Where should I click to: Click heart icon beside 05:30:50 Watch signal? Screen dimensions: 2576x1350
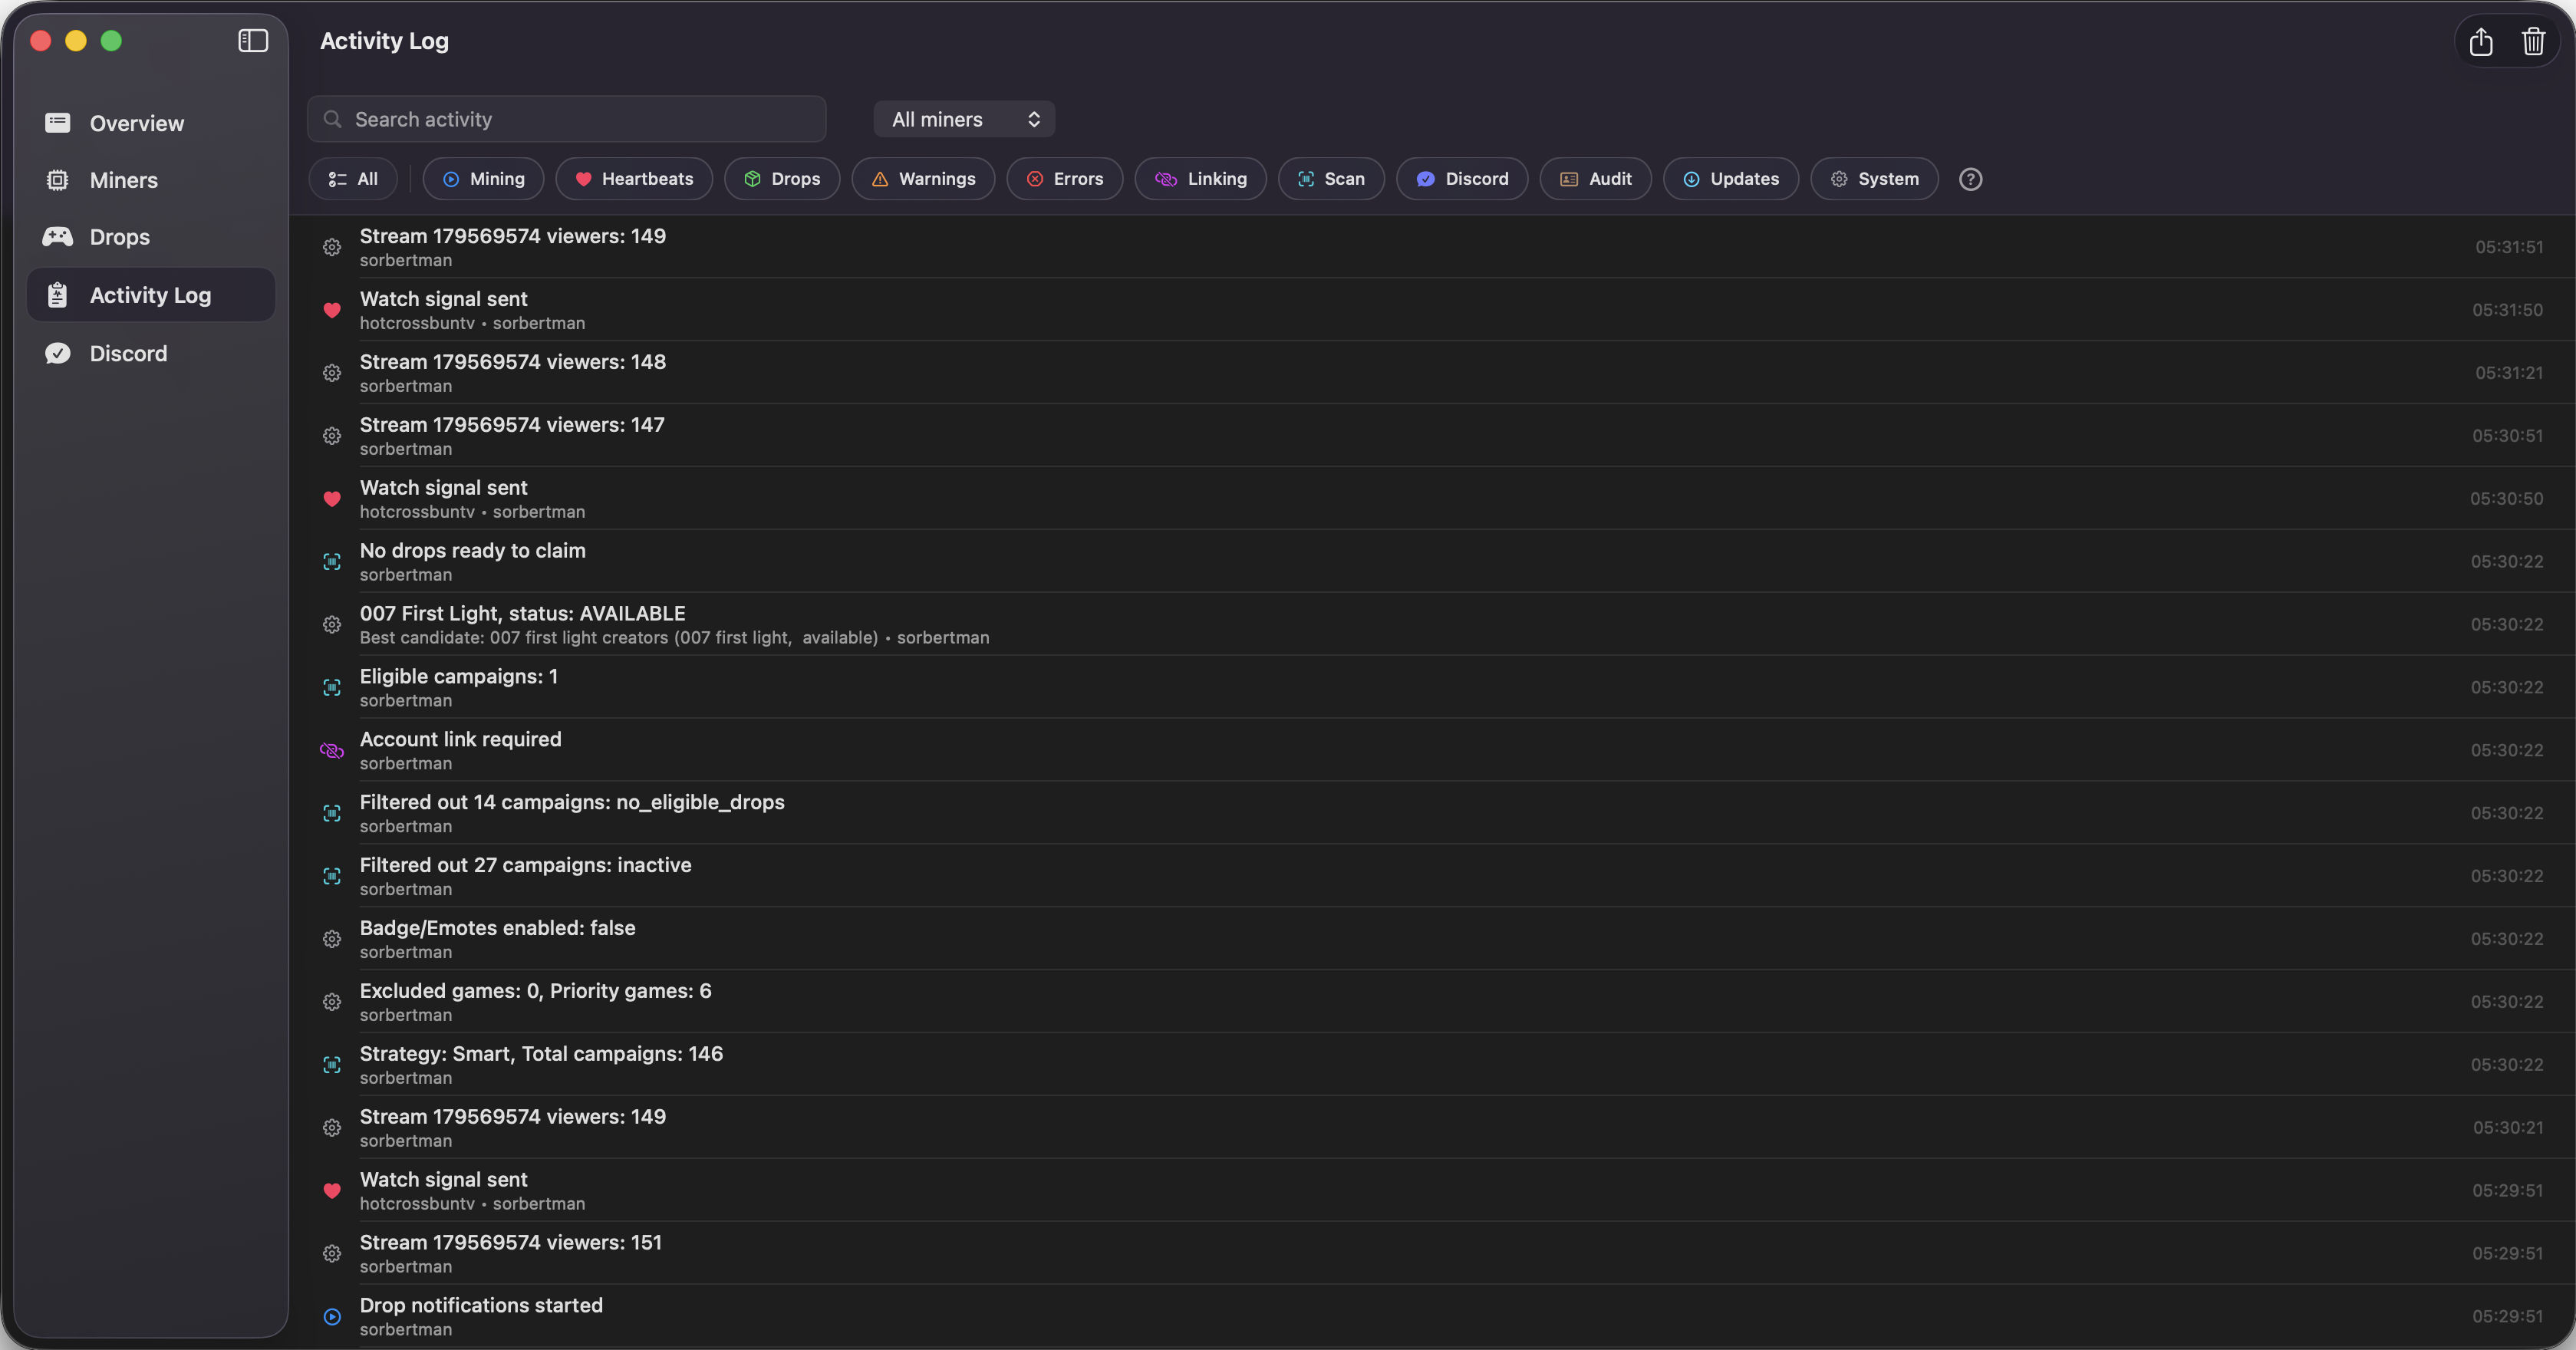(332, 499)
